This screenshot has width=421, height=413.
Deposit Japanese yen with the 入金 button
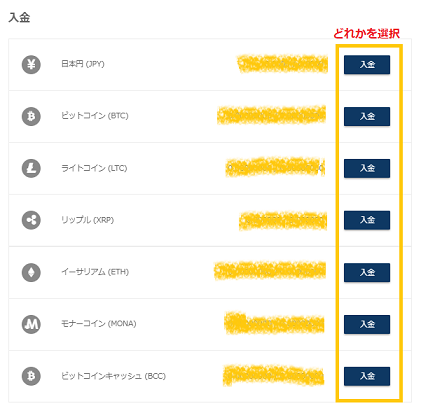pyautogui.click(x=367, y=64)
